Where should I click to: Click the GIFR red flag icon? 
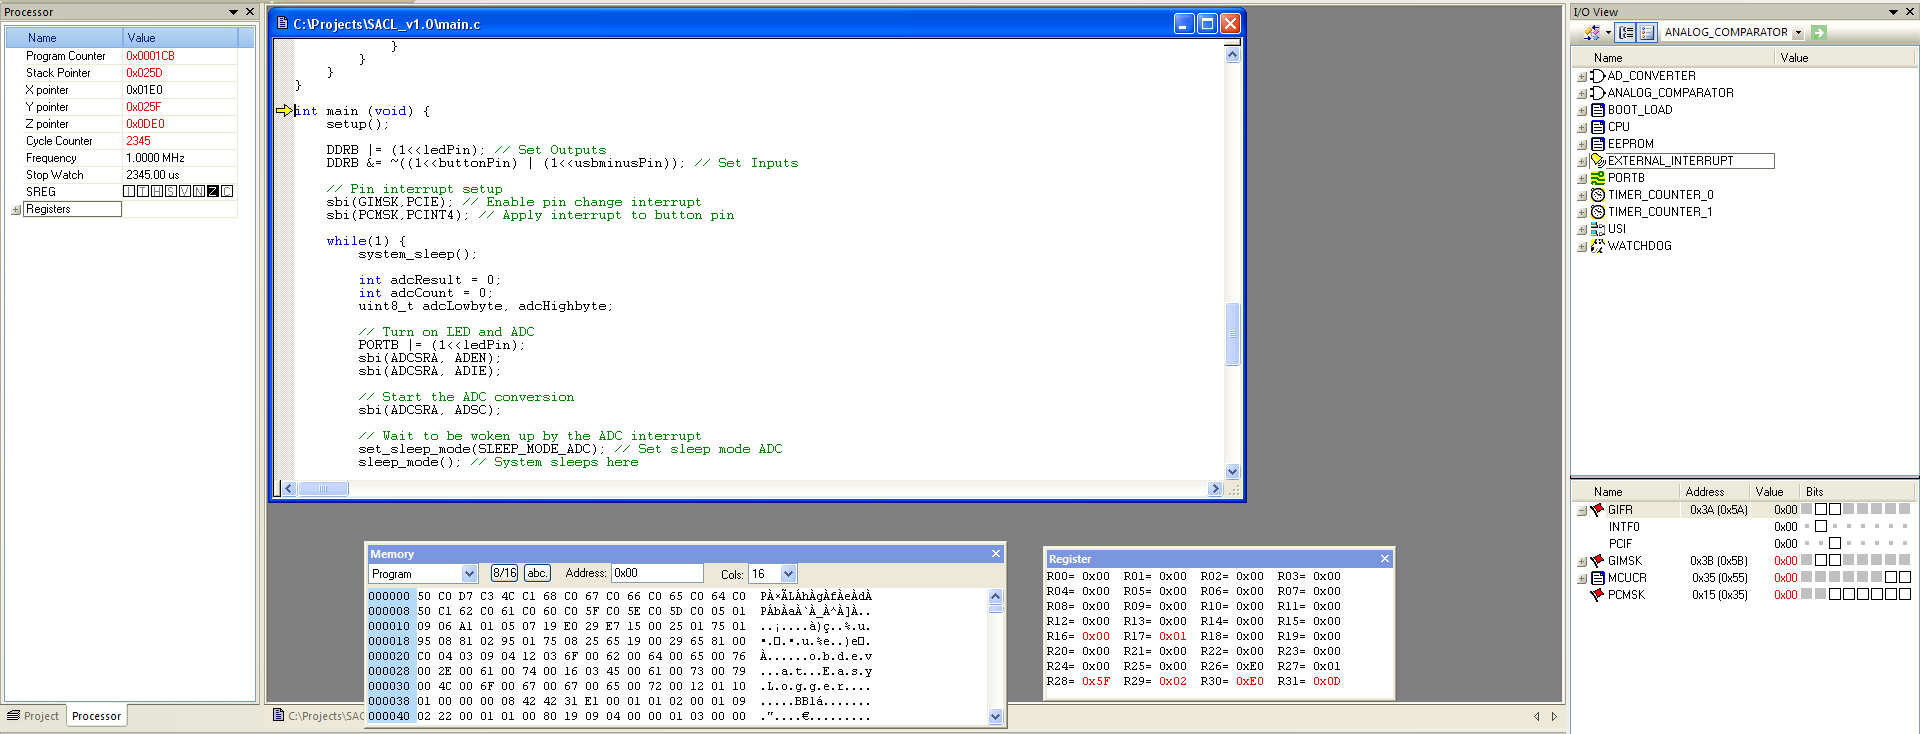[1597, 510]
